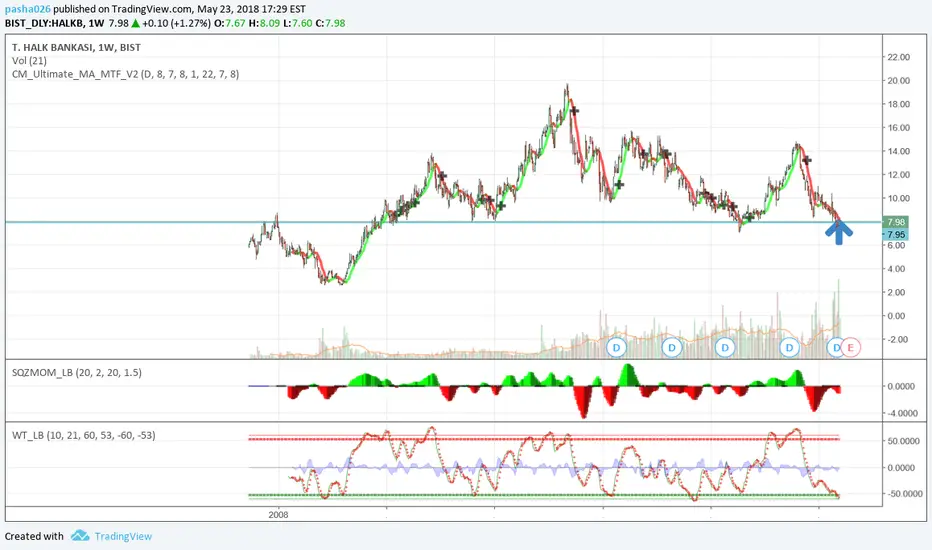The width and height of the screenshot is (932, 550).
Task: Click 2.00 on the price axis
Action: [896, 292]
